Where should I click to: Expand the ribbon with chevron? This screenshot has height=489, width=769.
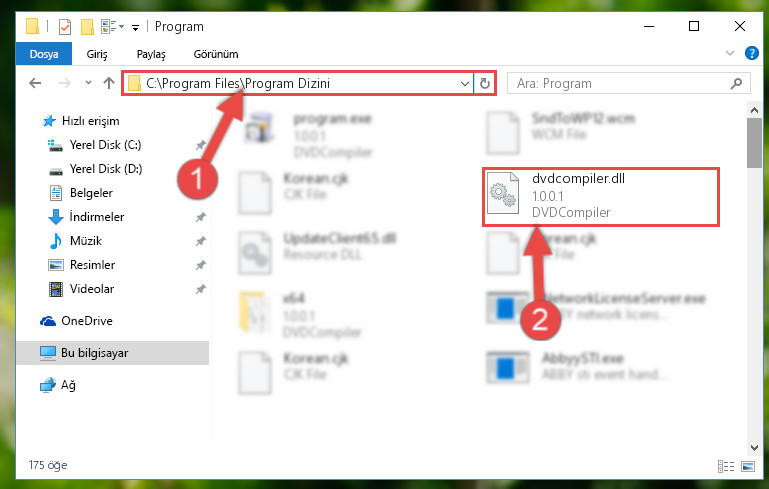(730, 53)
